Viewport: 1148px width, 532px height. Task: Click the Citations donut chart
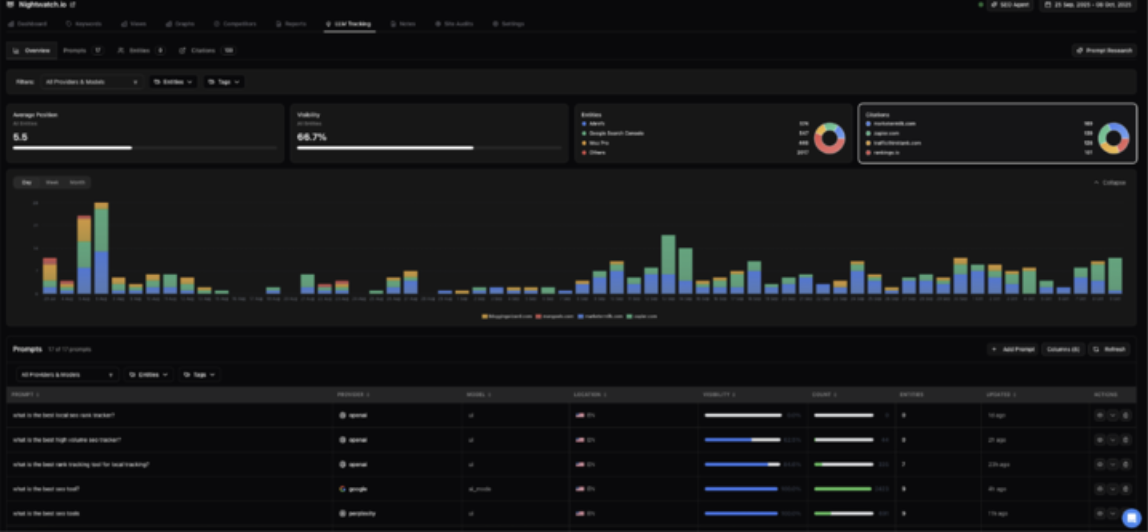pyautogui.click(x=1113, y=138)
